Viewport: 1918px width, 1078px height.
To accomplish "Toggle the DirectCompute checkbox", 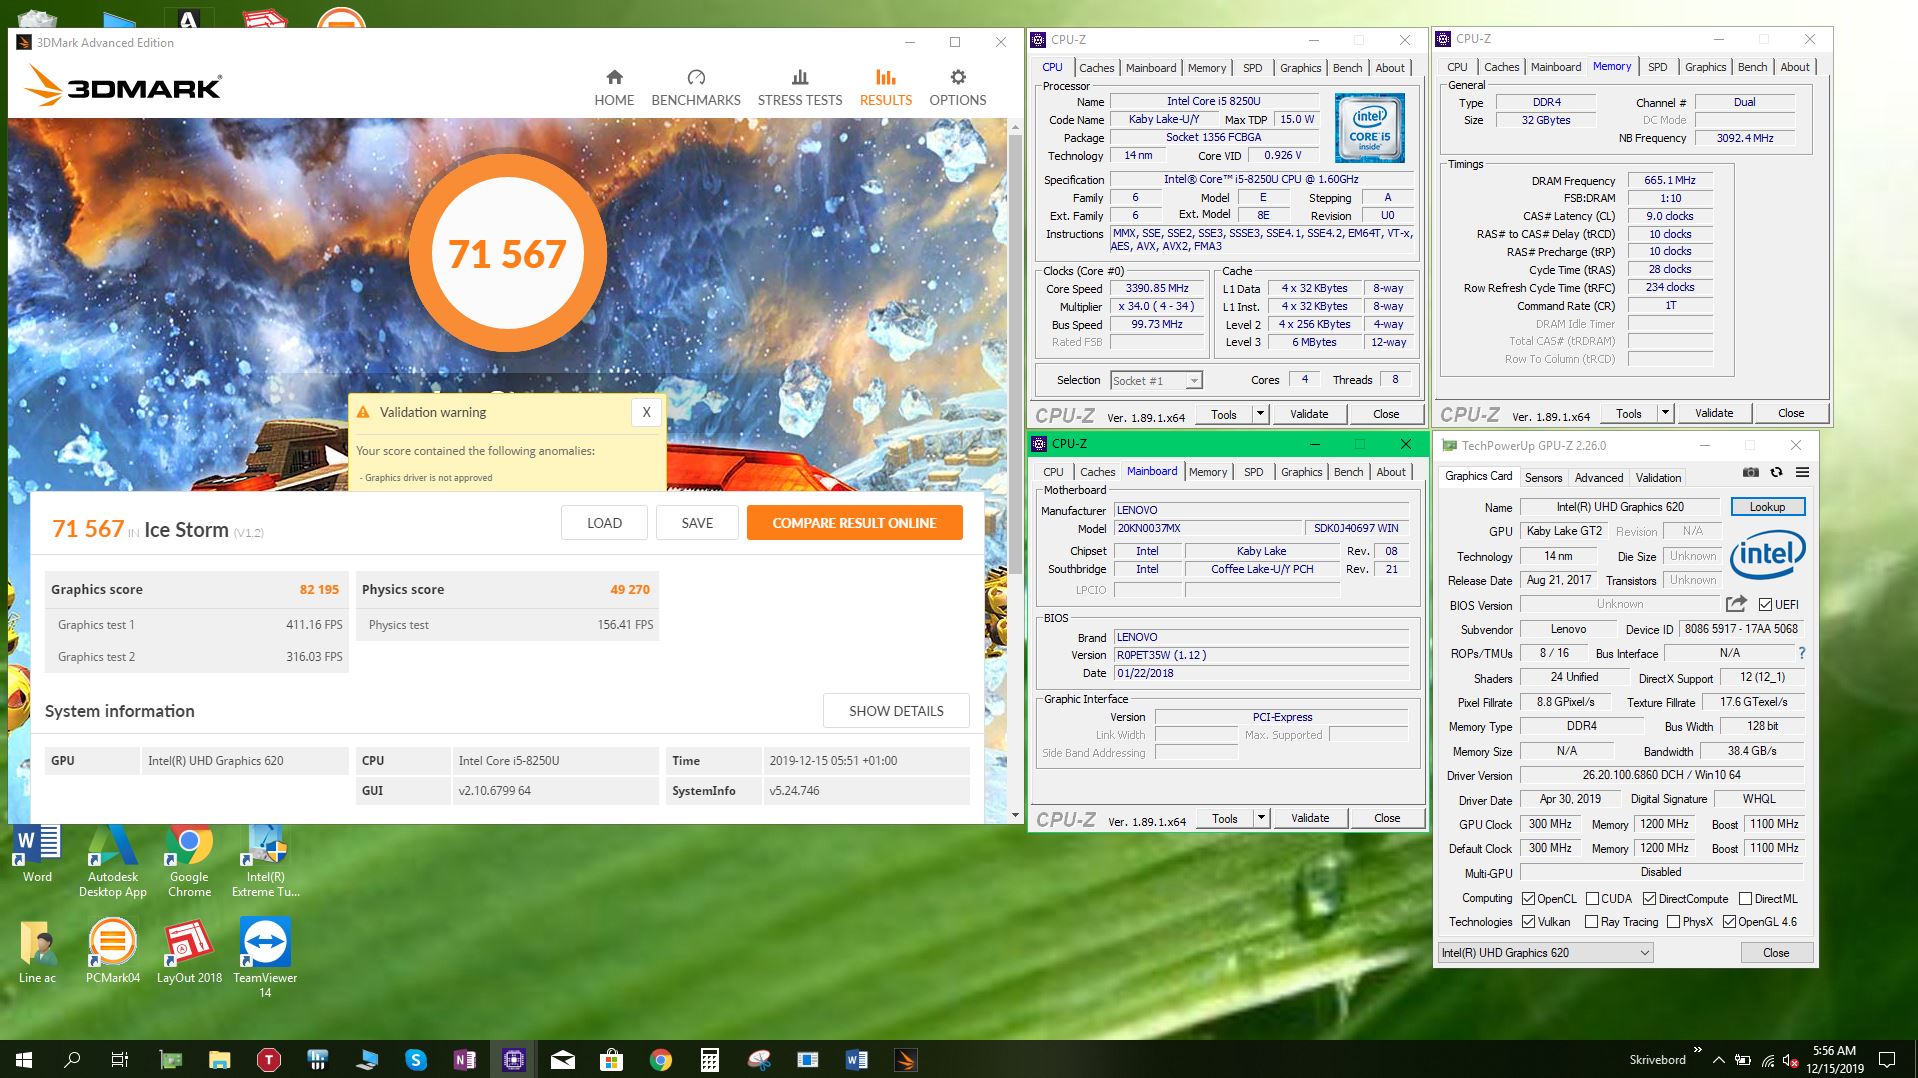I will (1649, 898).
